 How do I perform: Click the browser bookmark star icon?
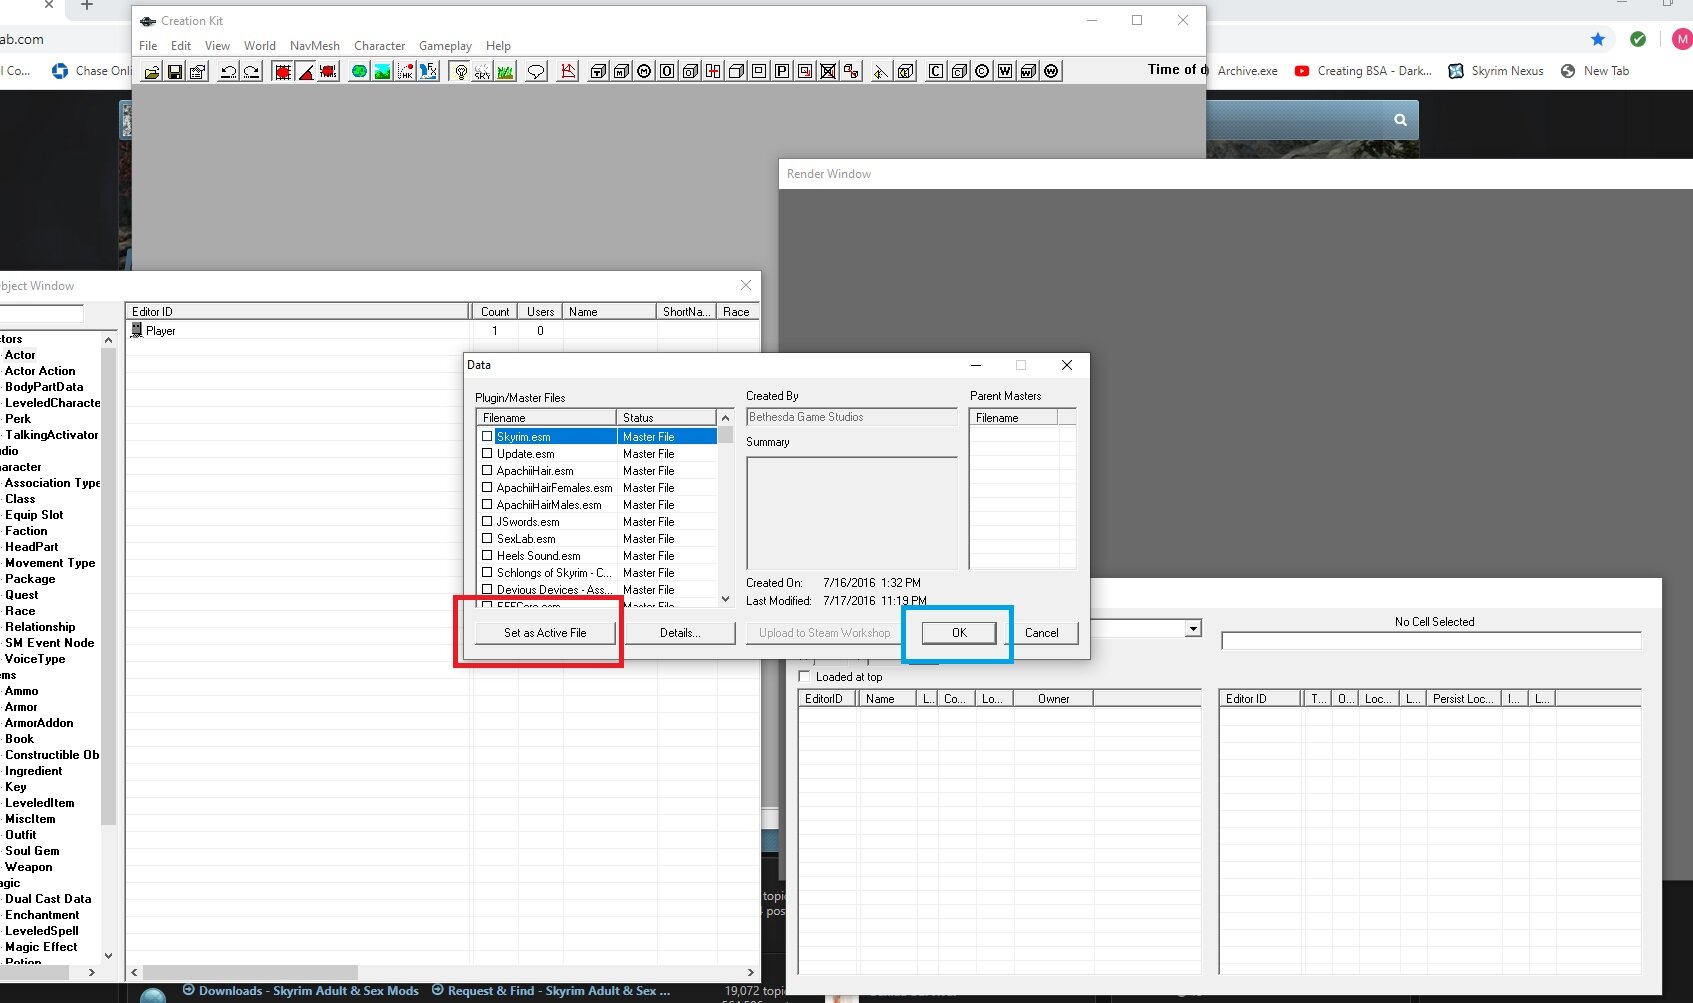(1598, 39)
